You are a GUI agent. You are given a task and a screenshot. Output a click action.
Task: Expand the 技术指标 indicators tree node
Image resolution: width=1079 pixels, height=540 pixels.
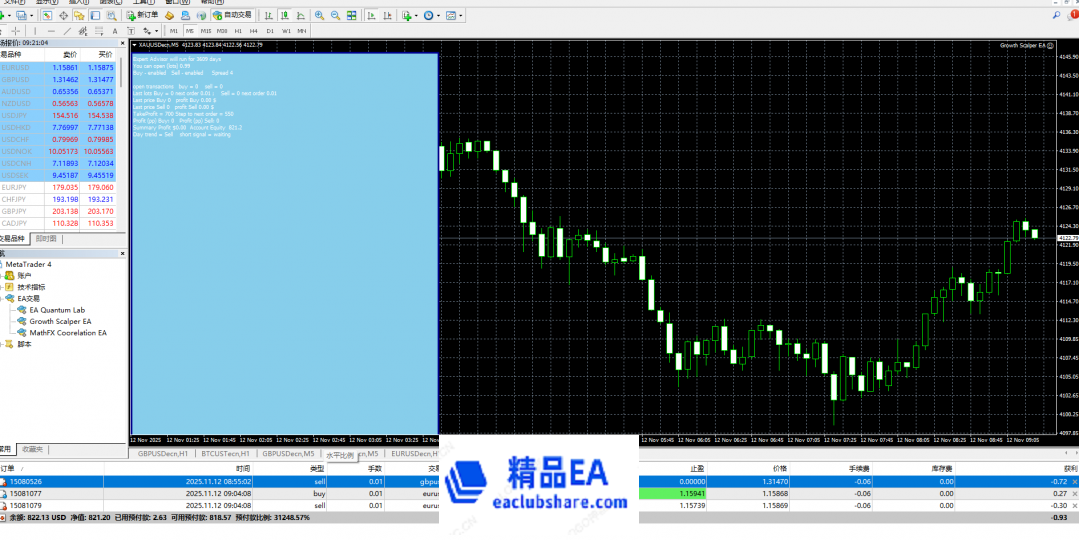tap(4, 287)
